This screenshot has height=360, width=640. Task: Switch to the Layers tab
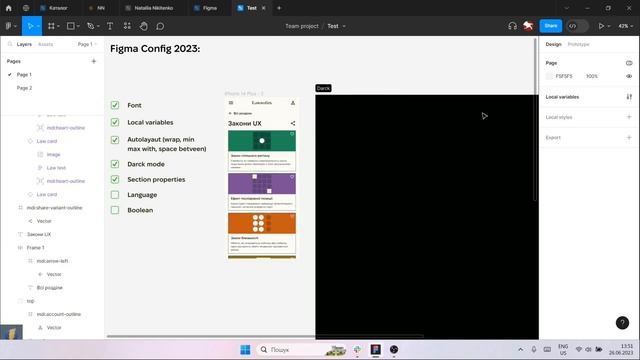pos(24,44)
